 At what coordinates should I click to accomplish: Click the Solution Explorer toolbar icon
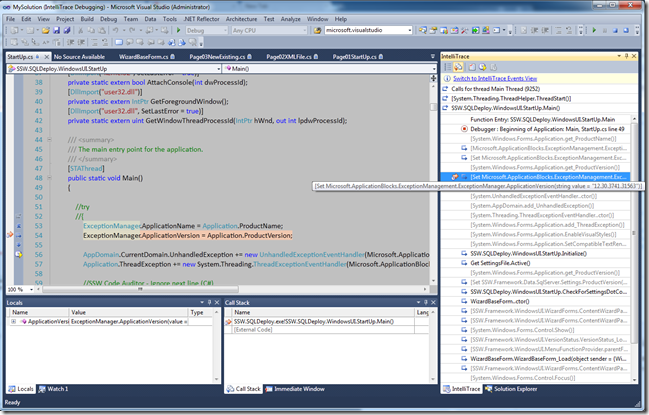(423, 30)
